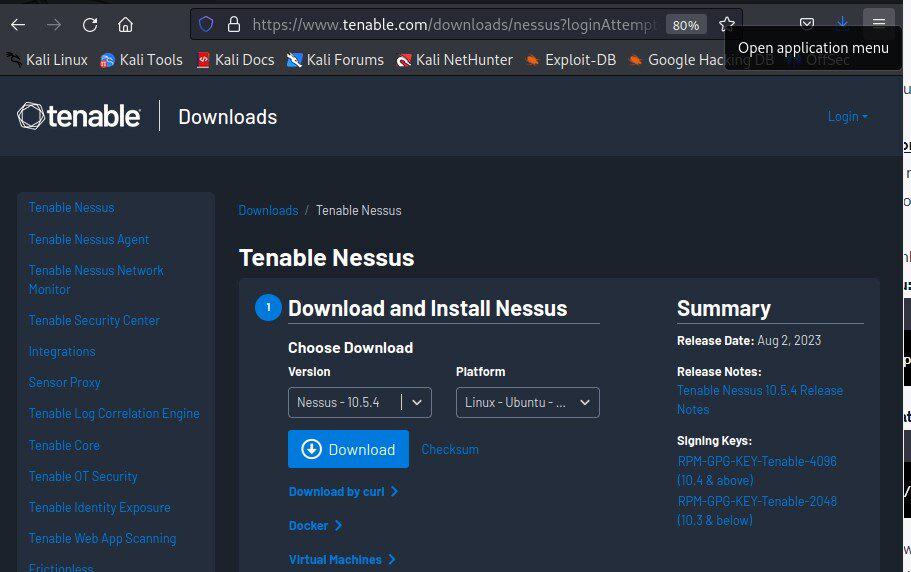Viewport: 911px width, 572px height.
Task: Expand Download by curl section
Action: 343,491
